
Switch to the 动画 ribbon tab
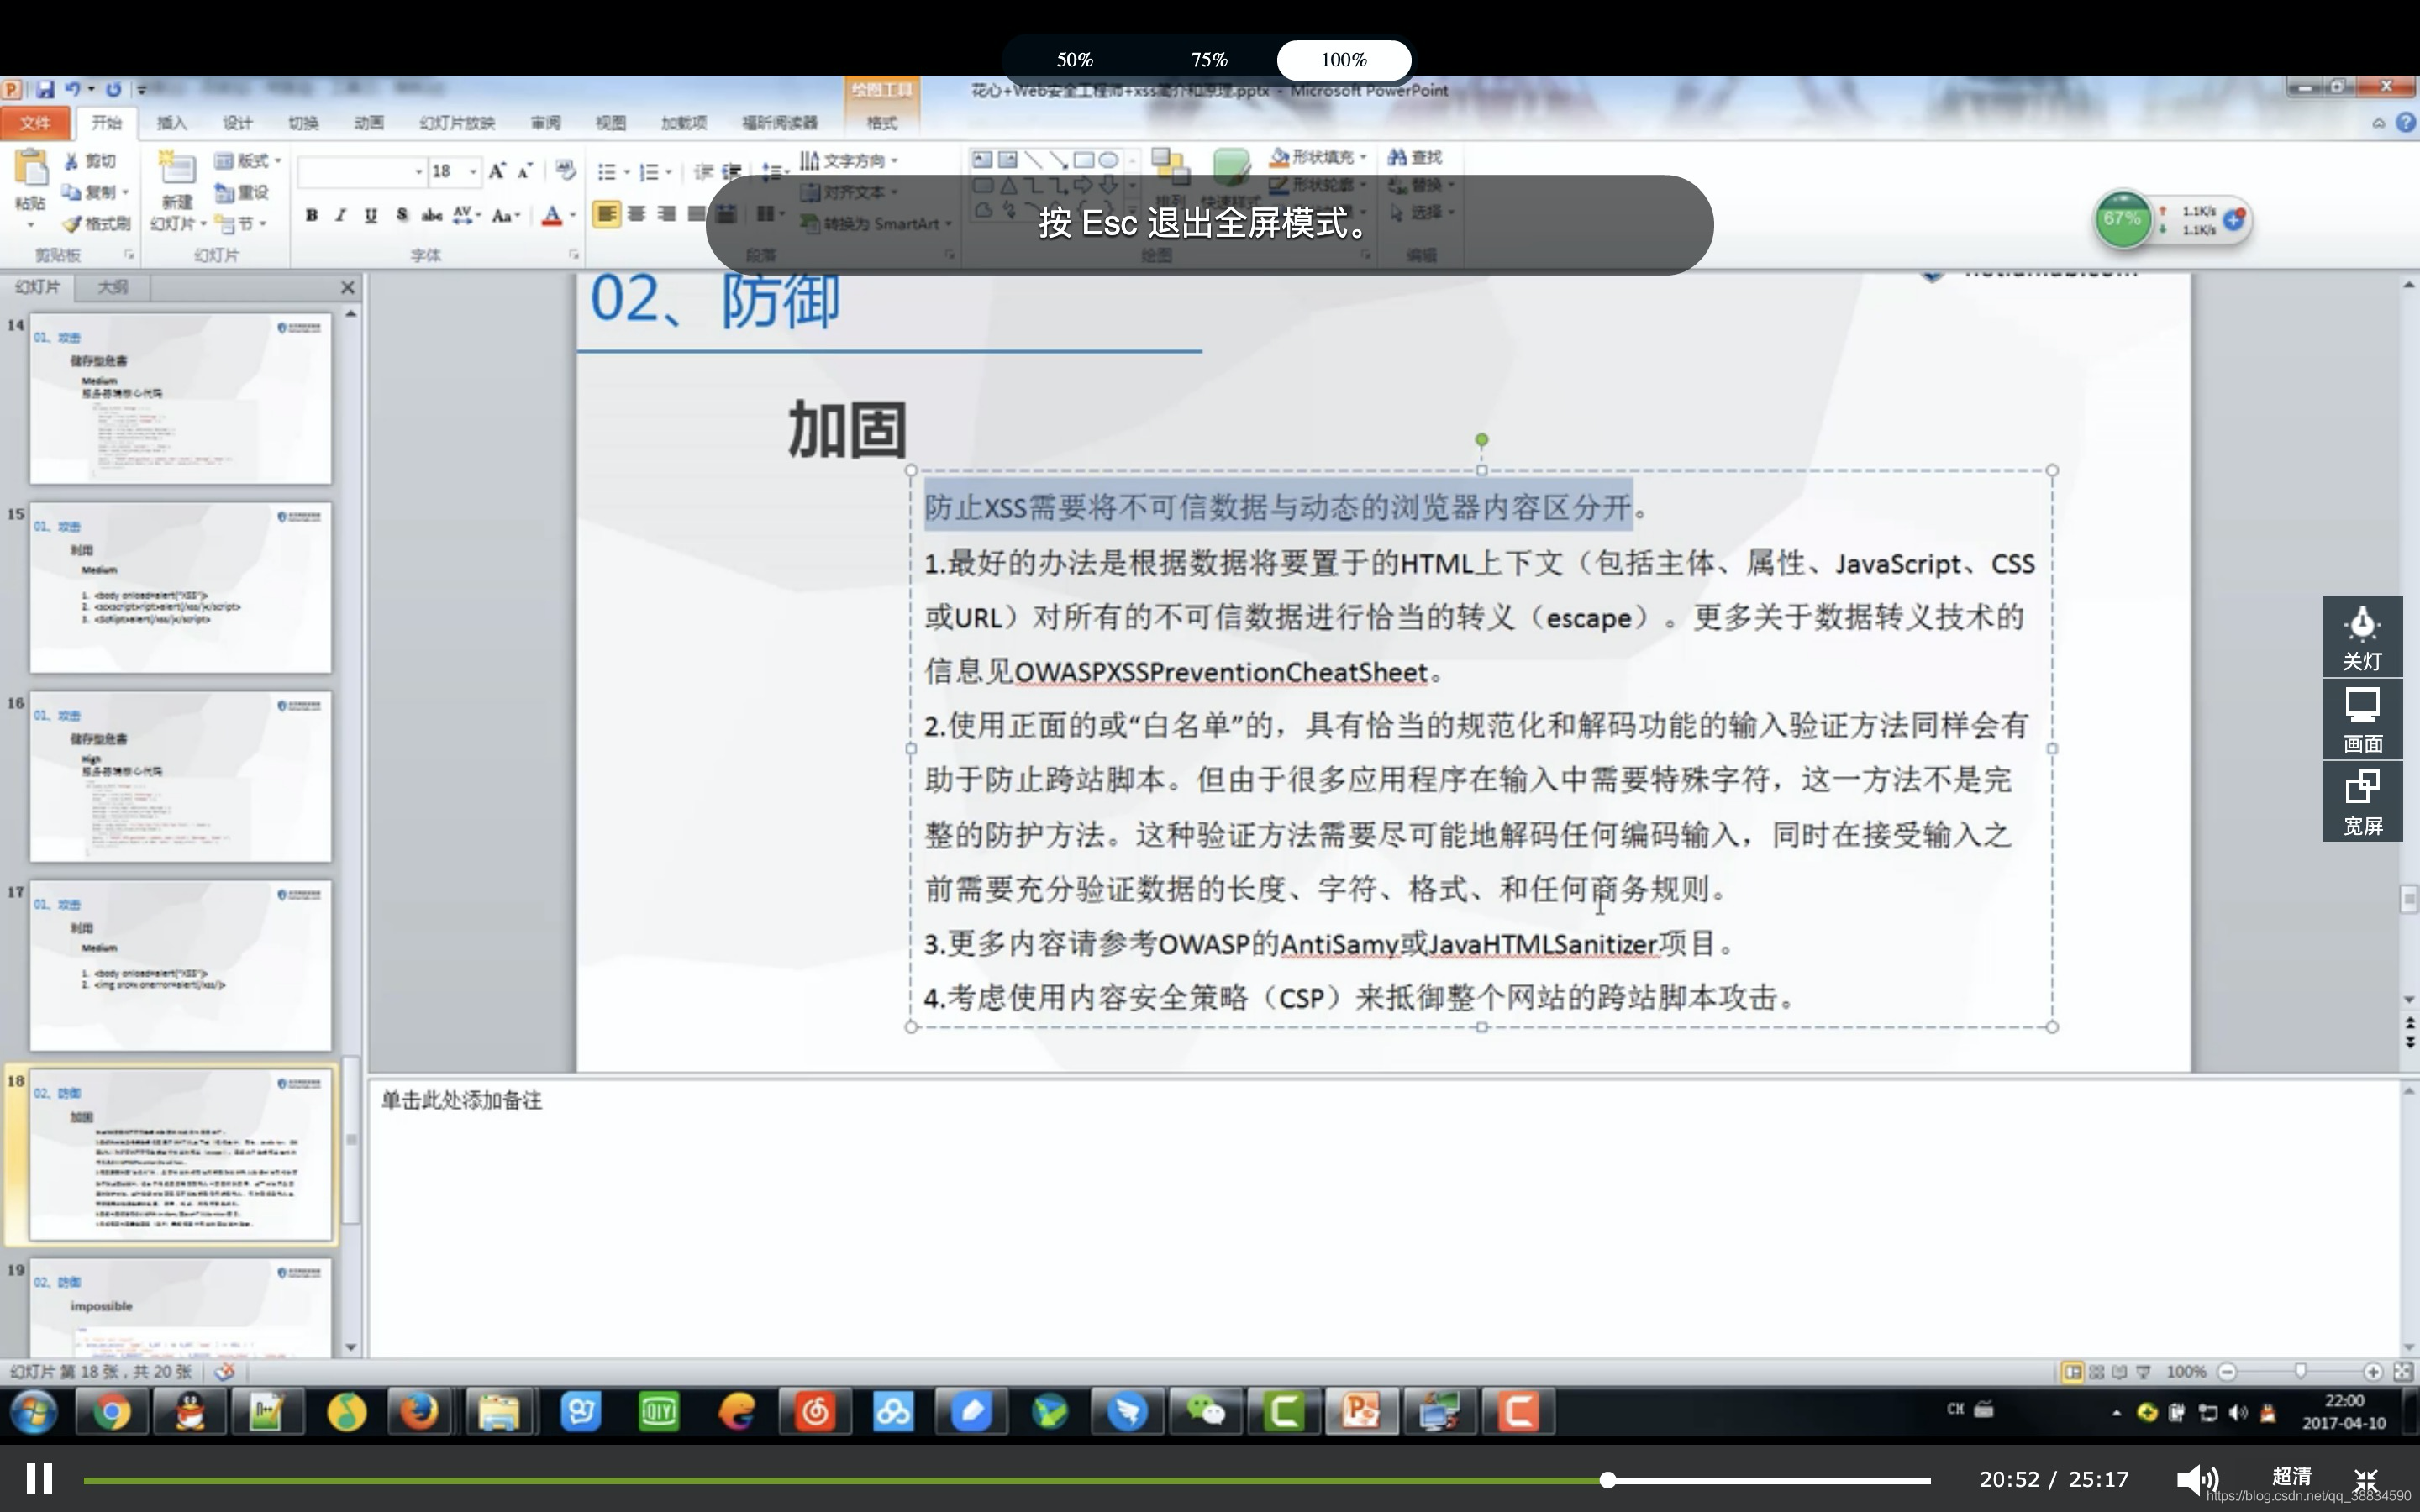point(368,122)
